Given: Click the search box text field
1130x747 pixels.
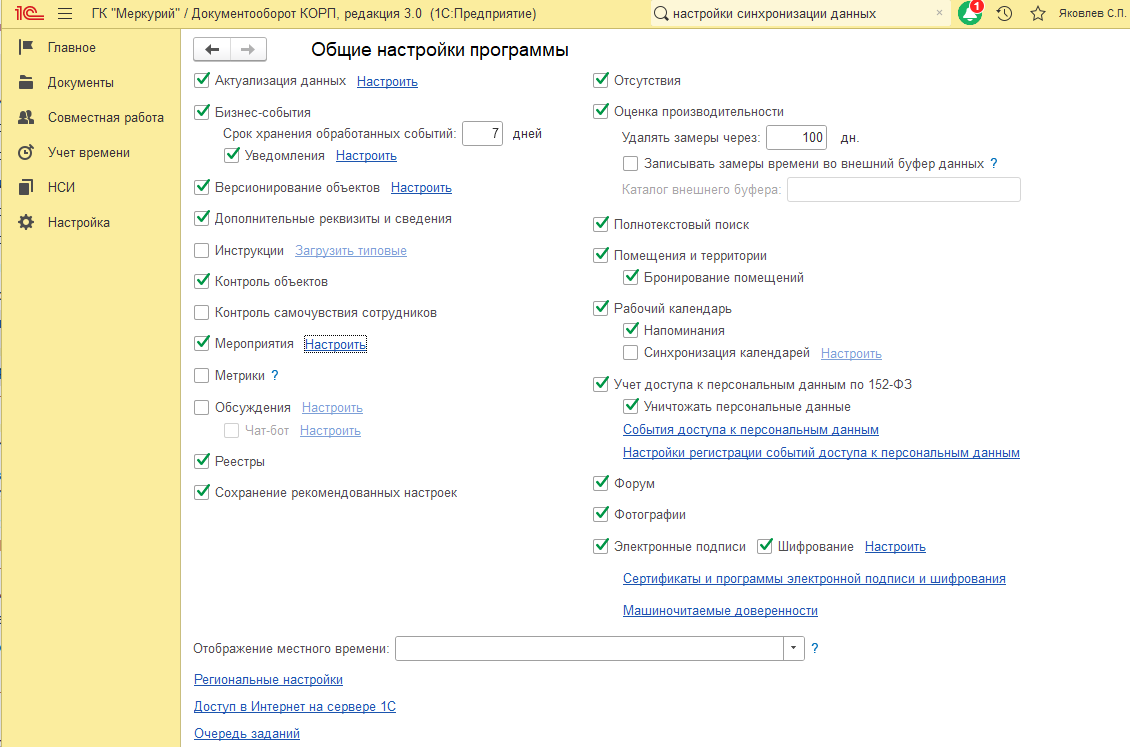Looking at the screenshot, I should [800, 14].
